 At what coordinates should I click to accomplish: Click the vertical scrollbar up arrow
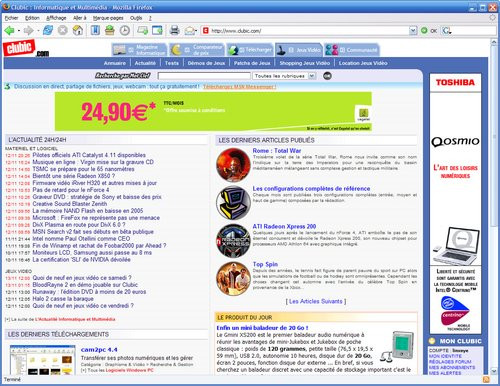[x=494, y=42]
